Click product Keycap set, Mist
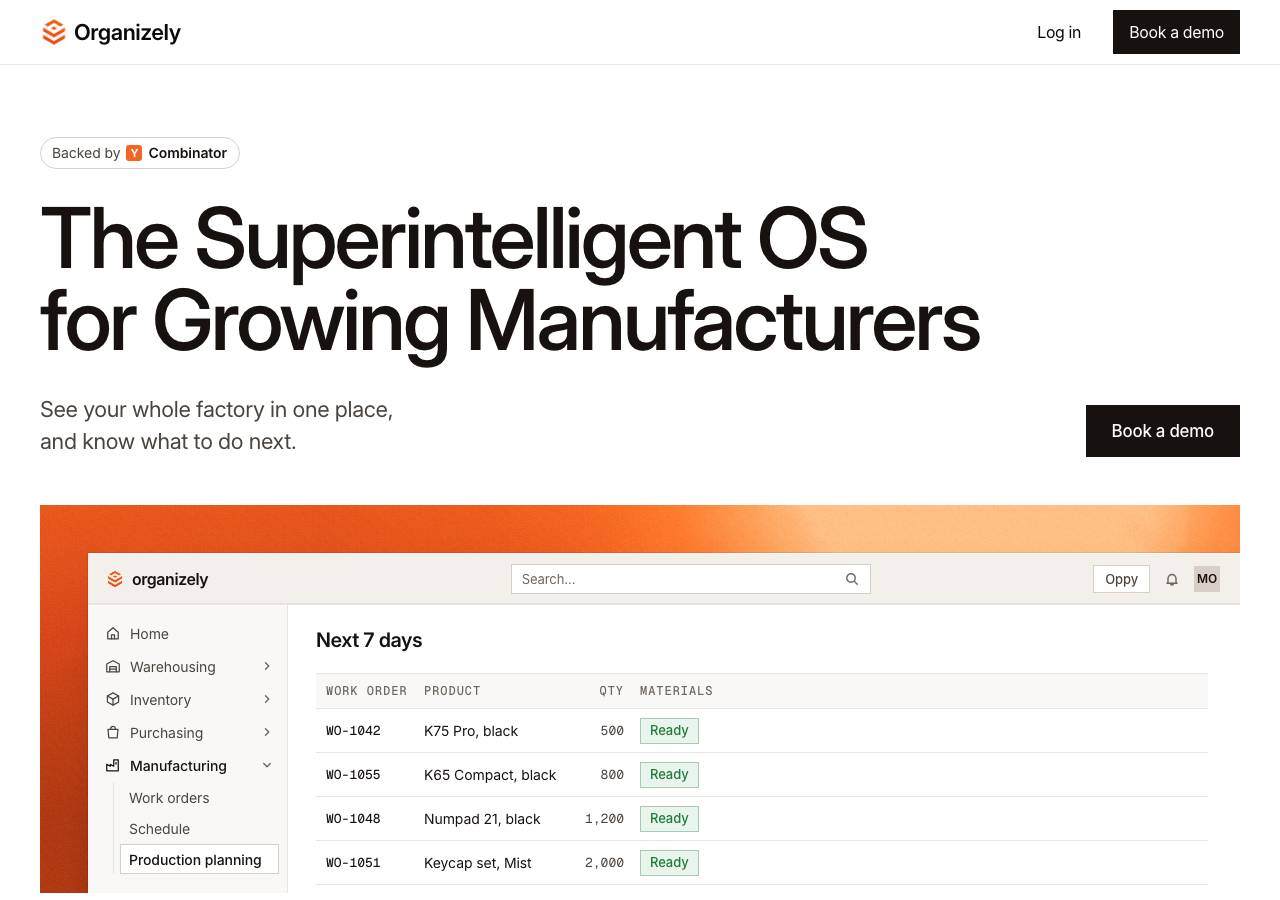 tap(478, 863)
